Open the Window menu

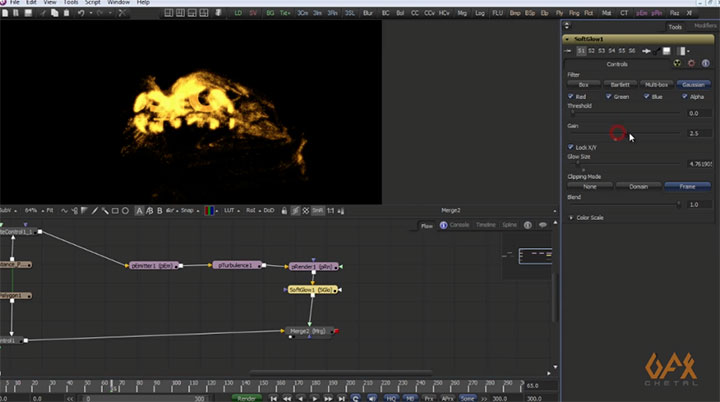pos(118,3)
